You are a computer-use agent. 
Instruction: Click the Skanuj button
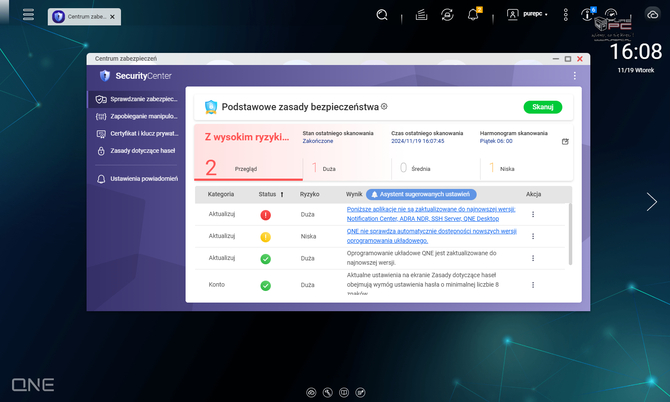pos(543,107)
